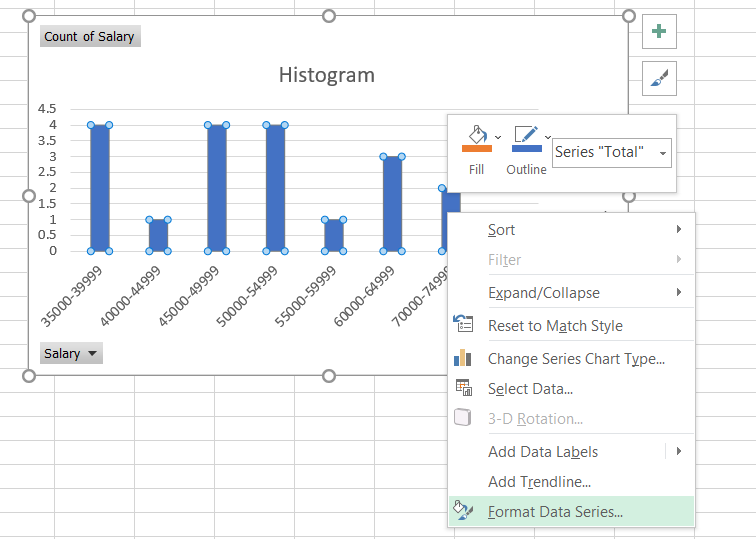Click the Histogram chart title
This screenshot has width=756, height=539.
coord(326,75)
